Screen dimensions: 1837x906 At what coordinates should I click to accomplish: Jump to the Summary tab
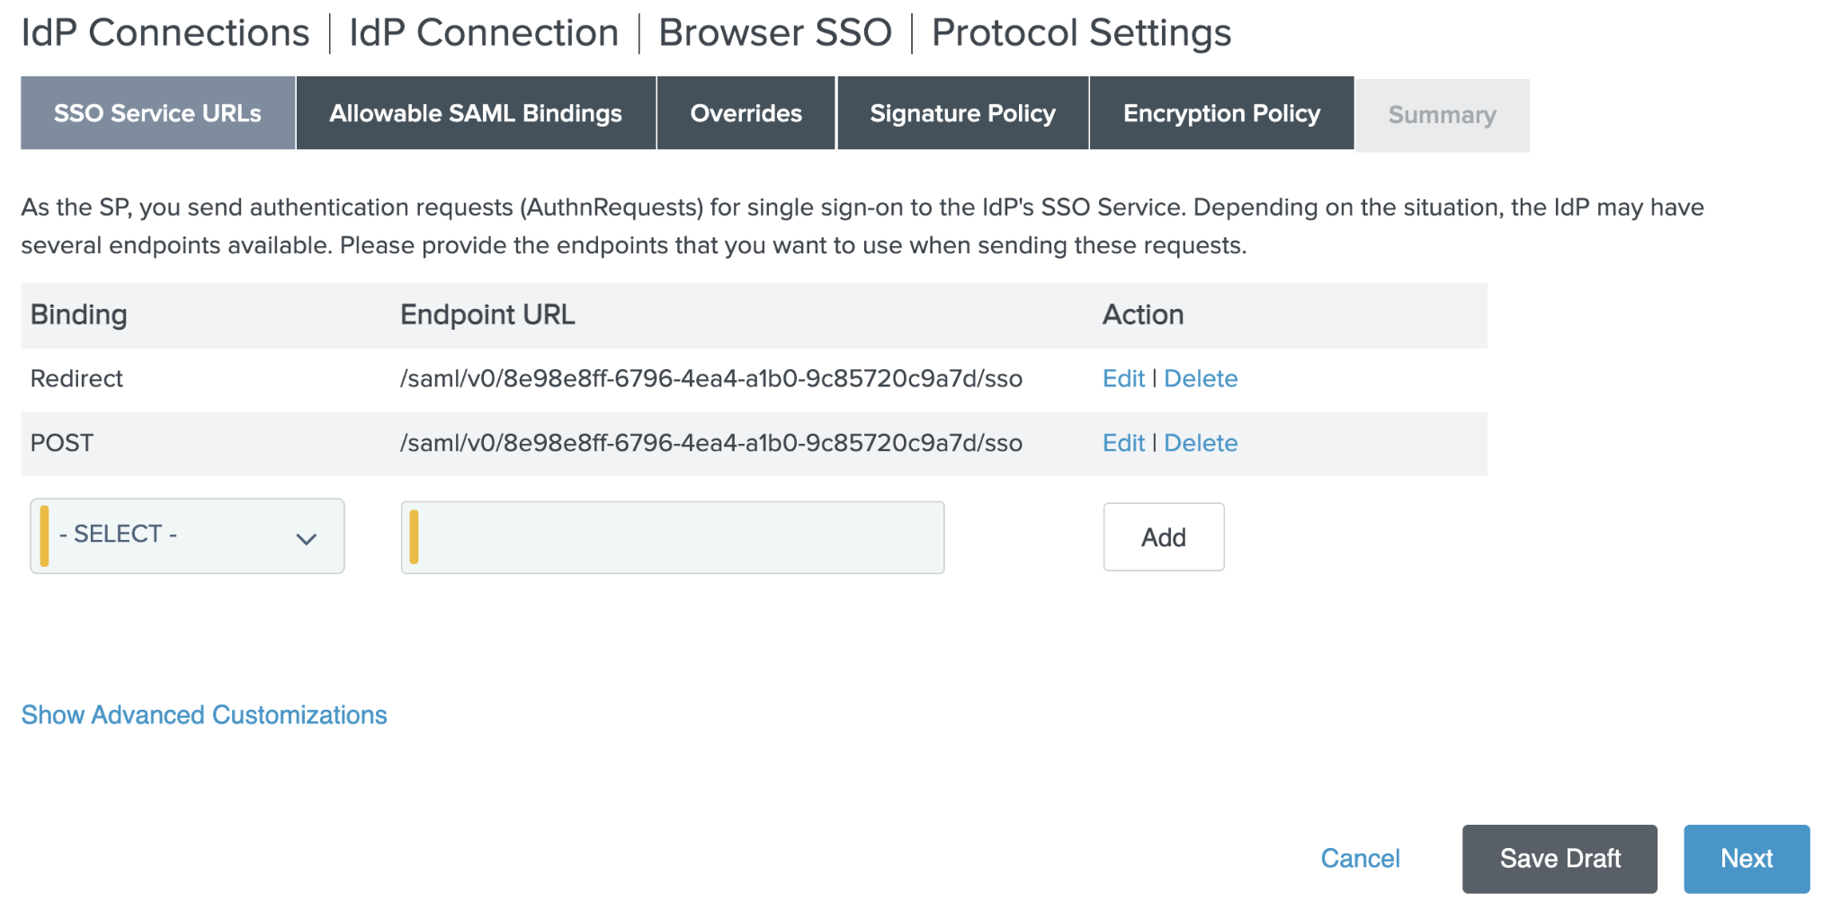1441,116
